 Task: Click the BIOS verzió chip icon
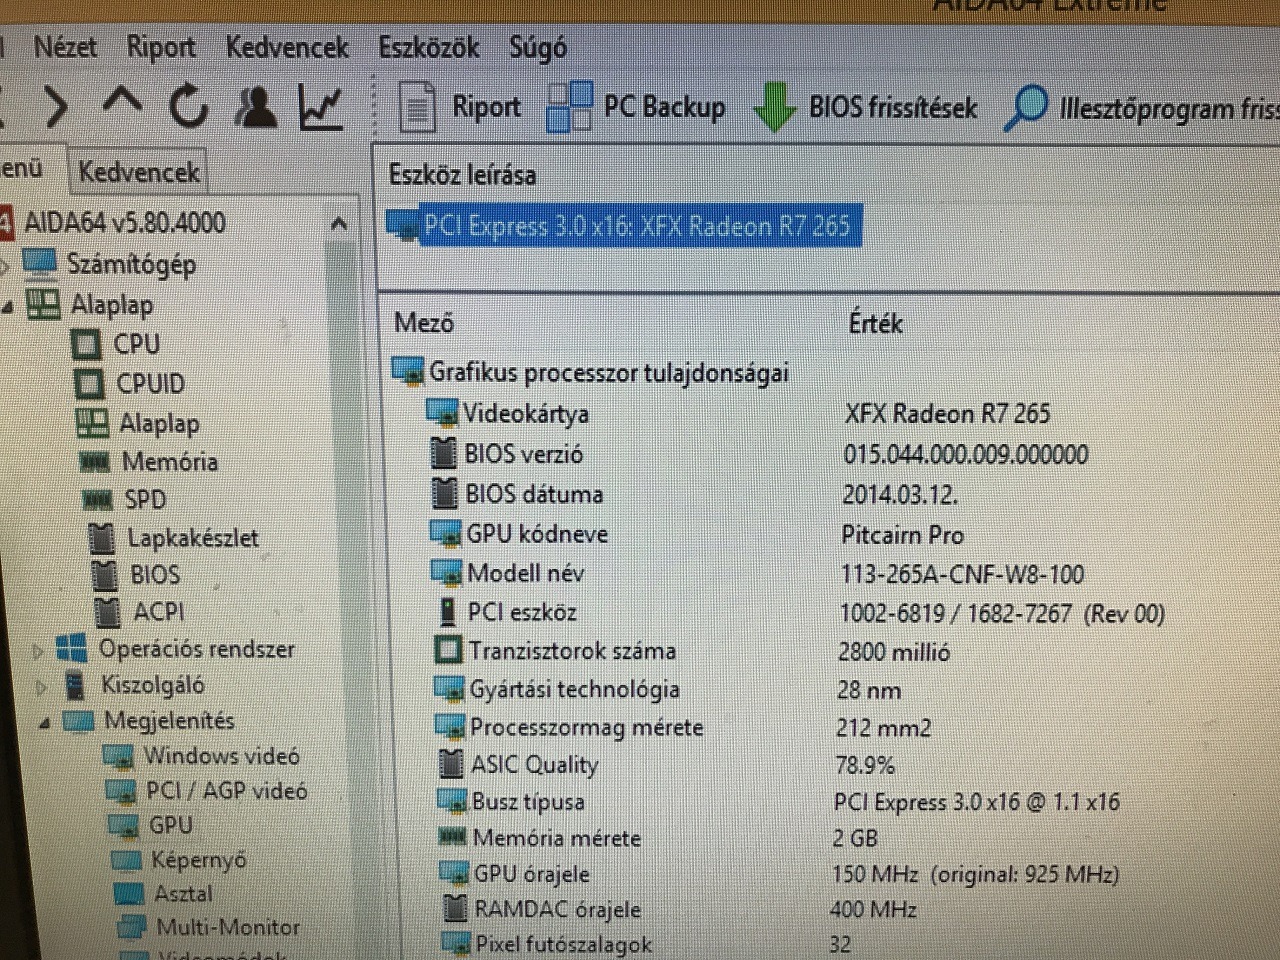[444, 453]
